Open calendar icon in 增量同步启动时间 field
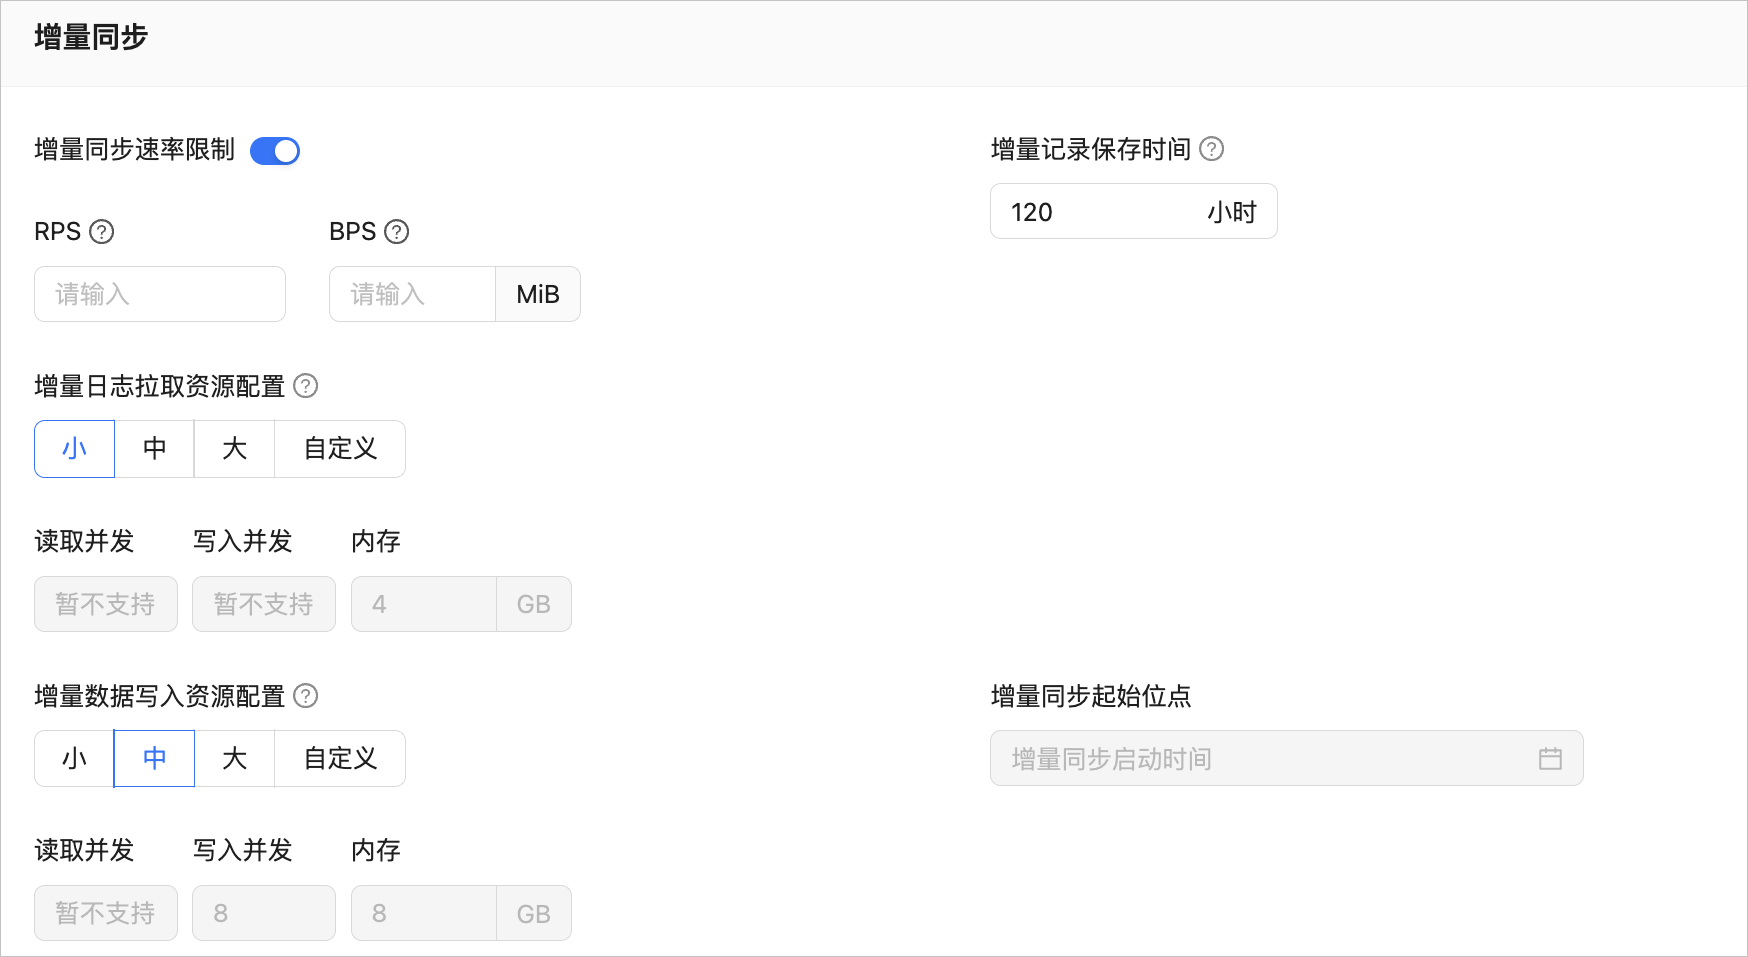 [1550, 759]
